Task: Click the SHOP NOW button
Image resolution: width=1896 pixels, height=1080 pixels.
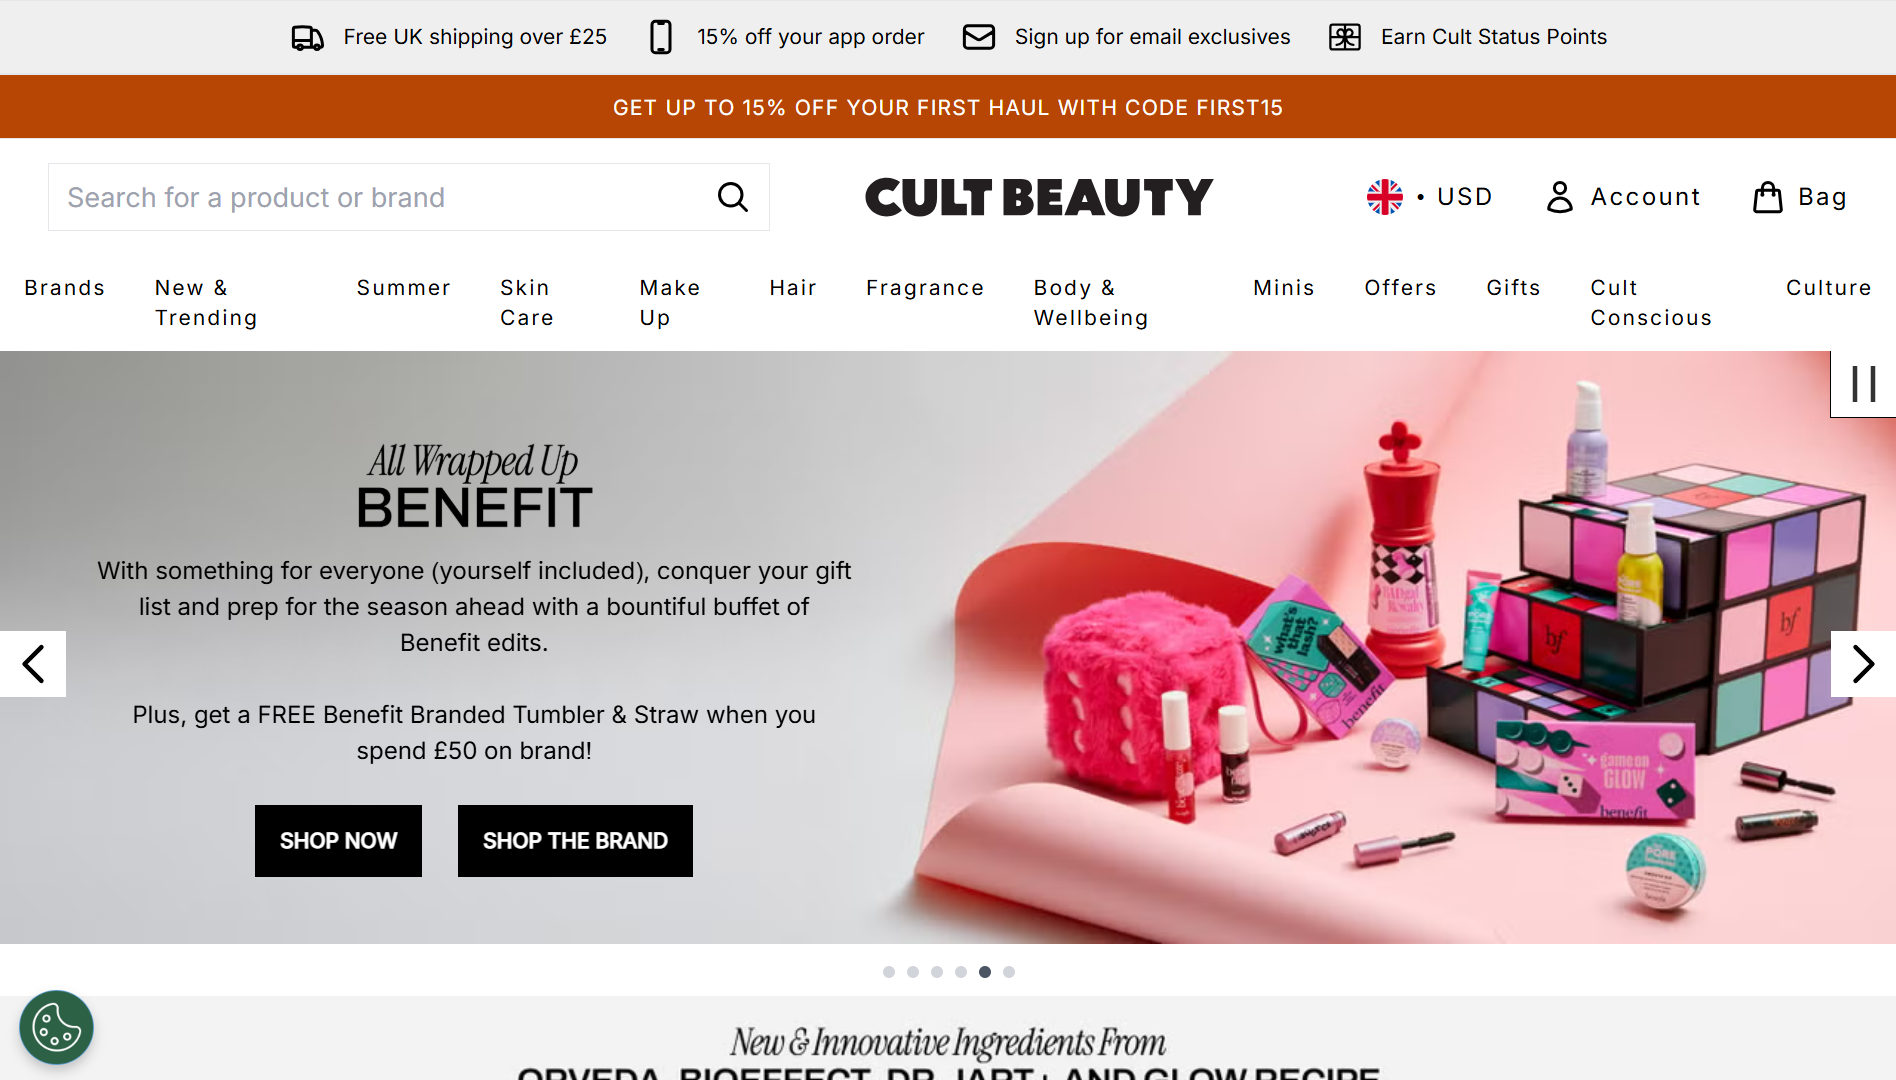Action: point(338,841)
